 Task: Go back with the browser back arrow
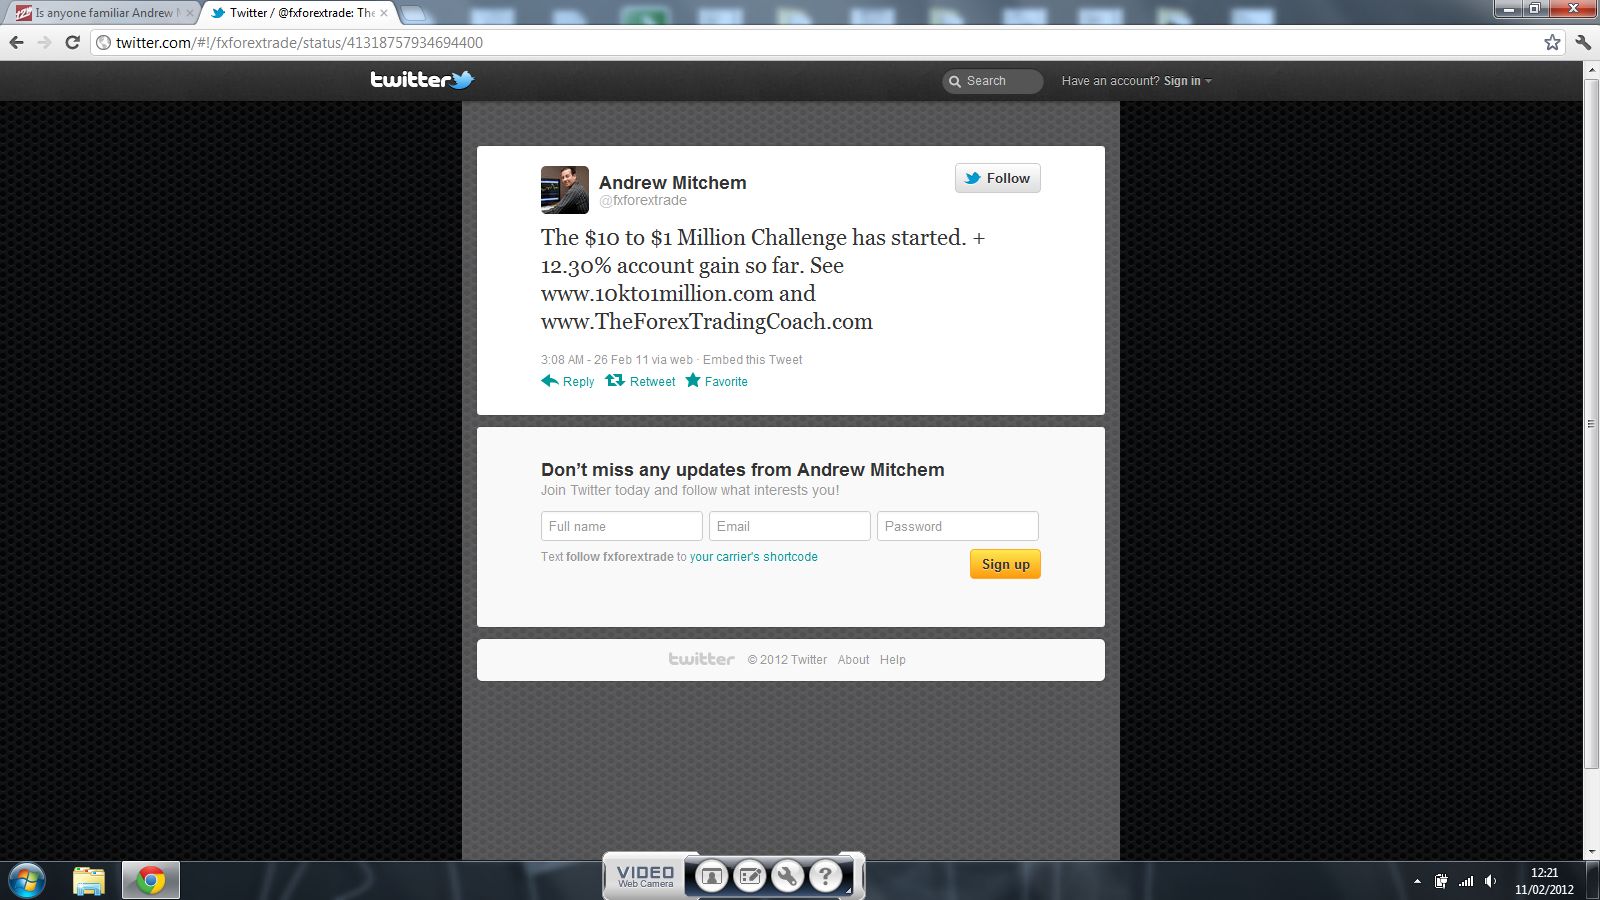click(x=16, y=42)
